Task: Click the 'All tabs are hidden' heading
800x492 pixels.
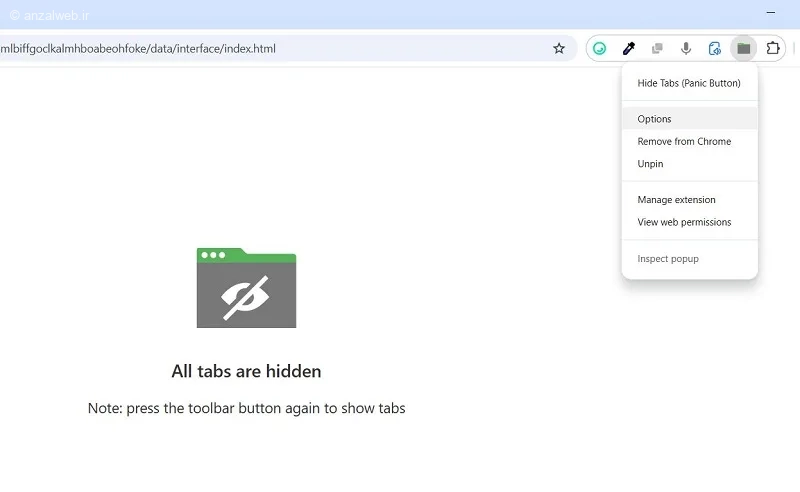Action: click(x=246, y=371)
